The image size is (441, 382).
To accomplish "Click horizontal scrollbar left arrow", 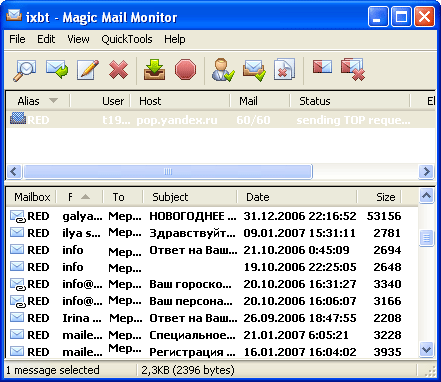I will 14,172.
